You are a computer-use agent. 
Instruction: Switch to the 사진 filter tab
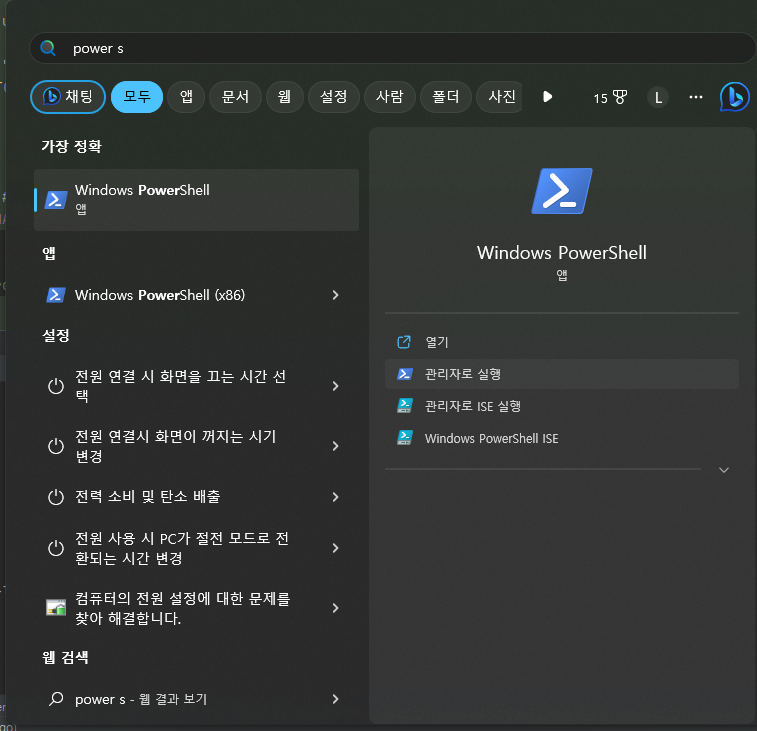click(500, 97)
